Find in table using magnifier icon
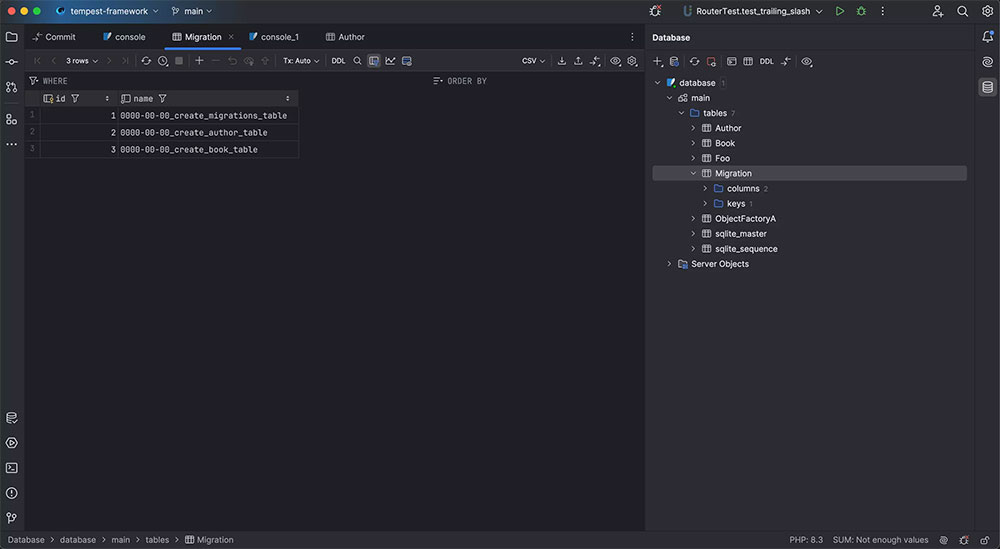This screenshot has height=549, width=1000. pos(357,61)
